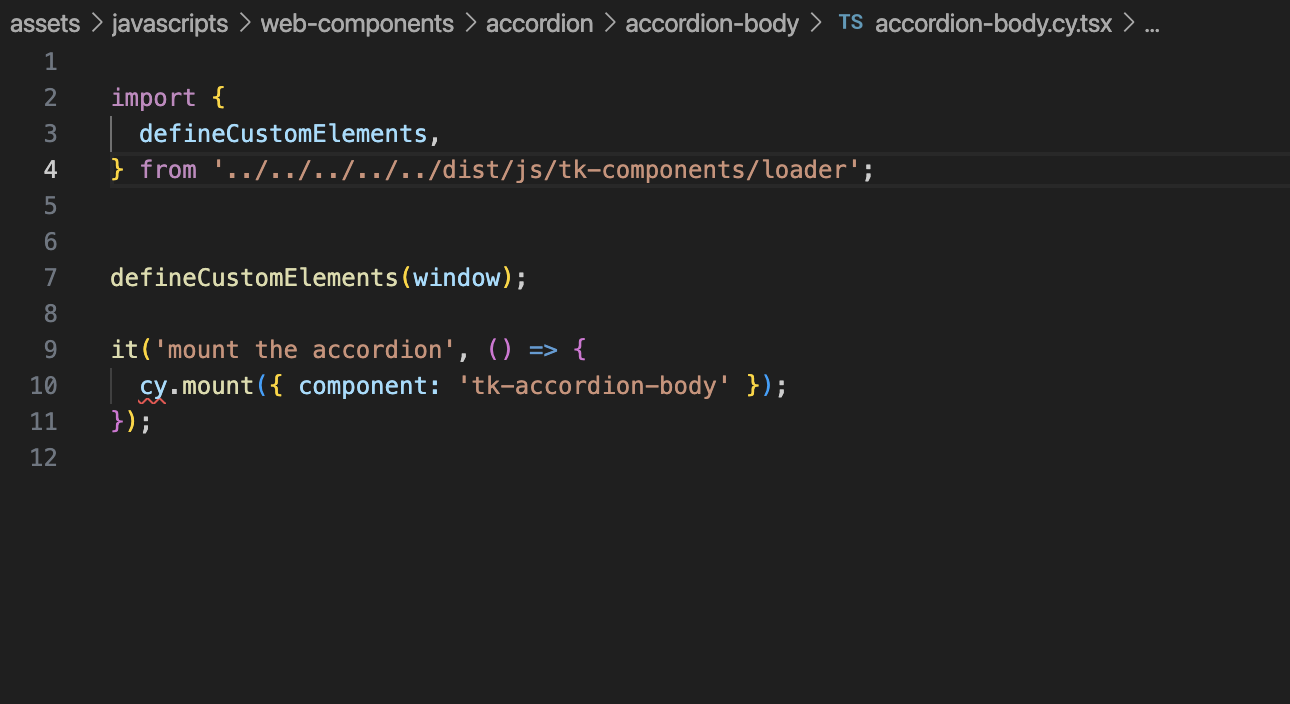Select accordion-body.cy.tsx in the breadcrumb
1290x704 pixels.
992,23
